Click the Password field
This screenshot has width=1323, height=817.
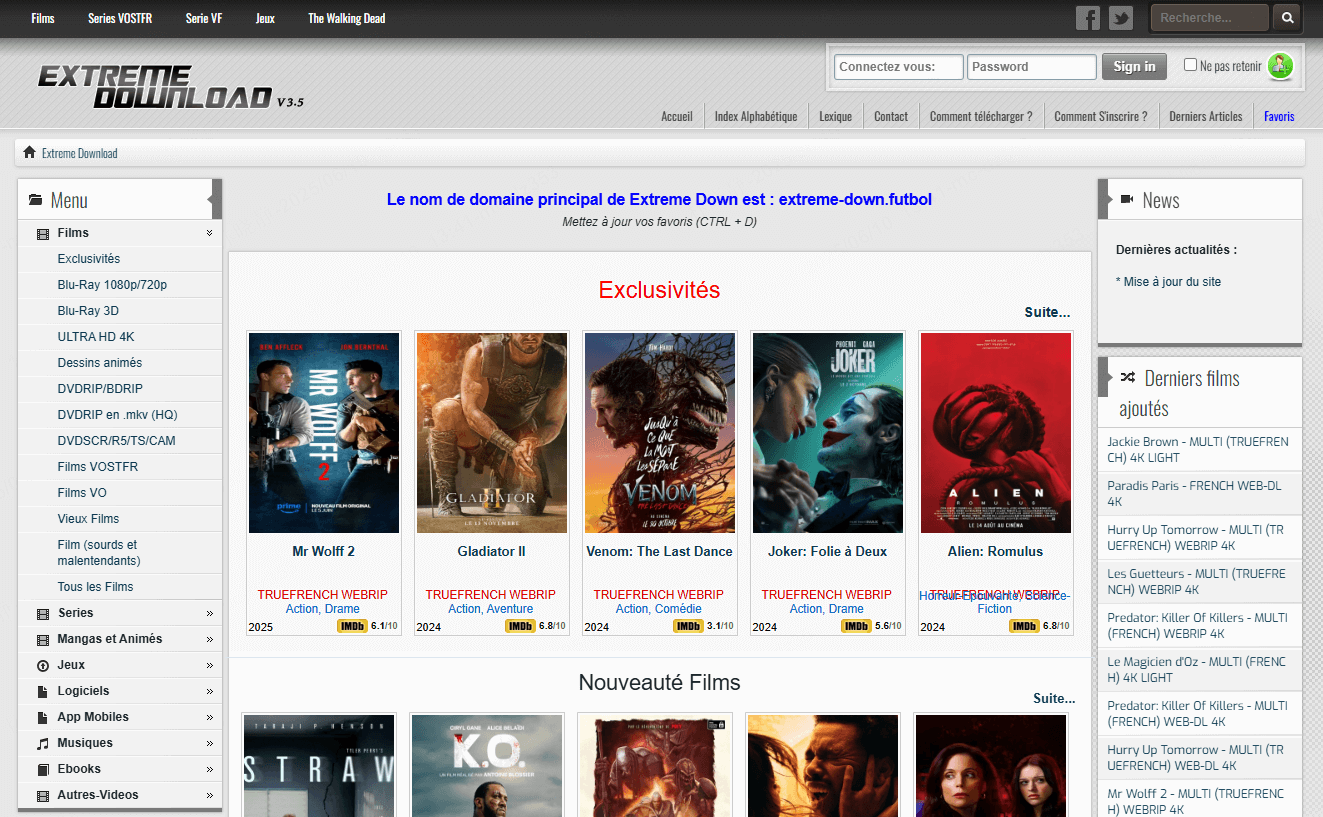1032,67
